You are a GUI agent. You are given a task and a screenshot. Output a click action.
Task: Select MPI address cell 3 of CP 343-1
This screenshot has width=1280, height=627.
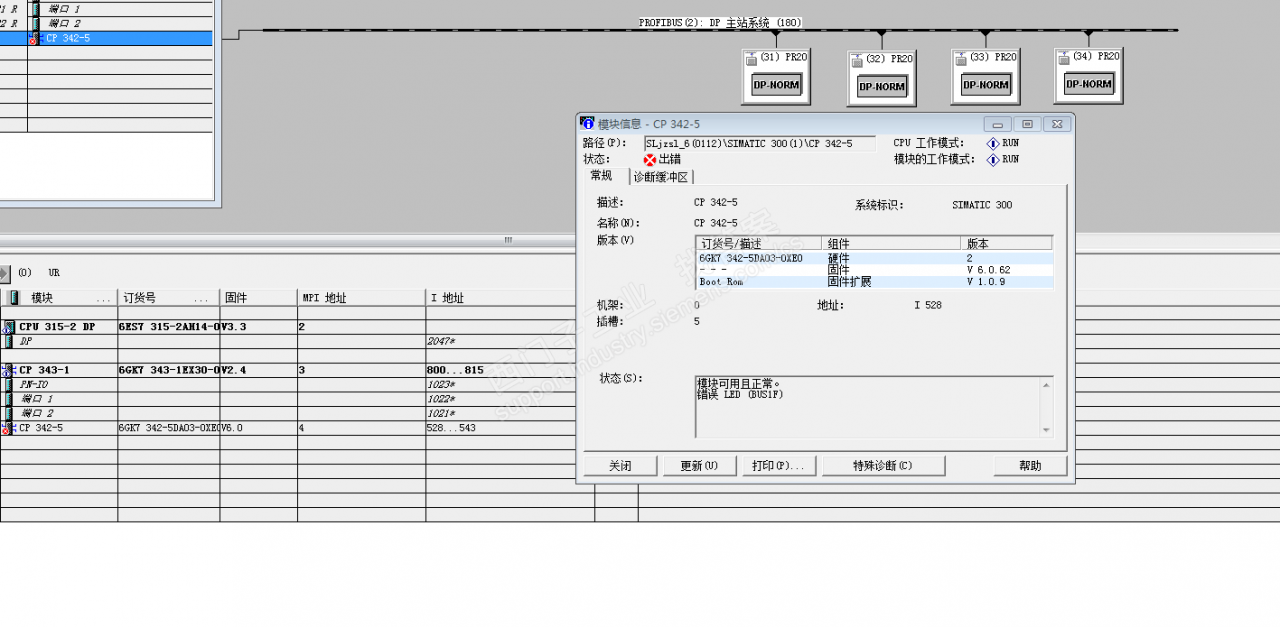[361, 370]
